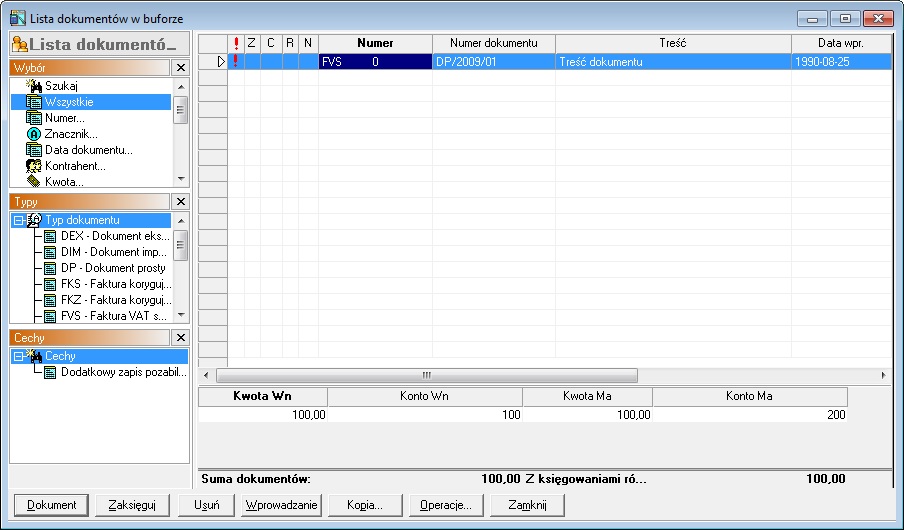Click the Szukaj binoculars icon
904x530 pixels.
(33, 86)
